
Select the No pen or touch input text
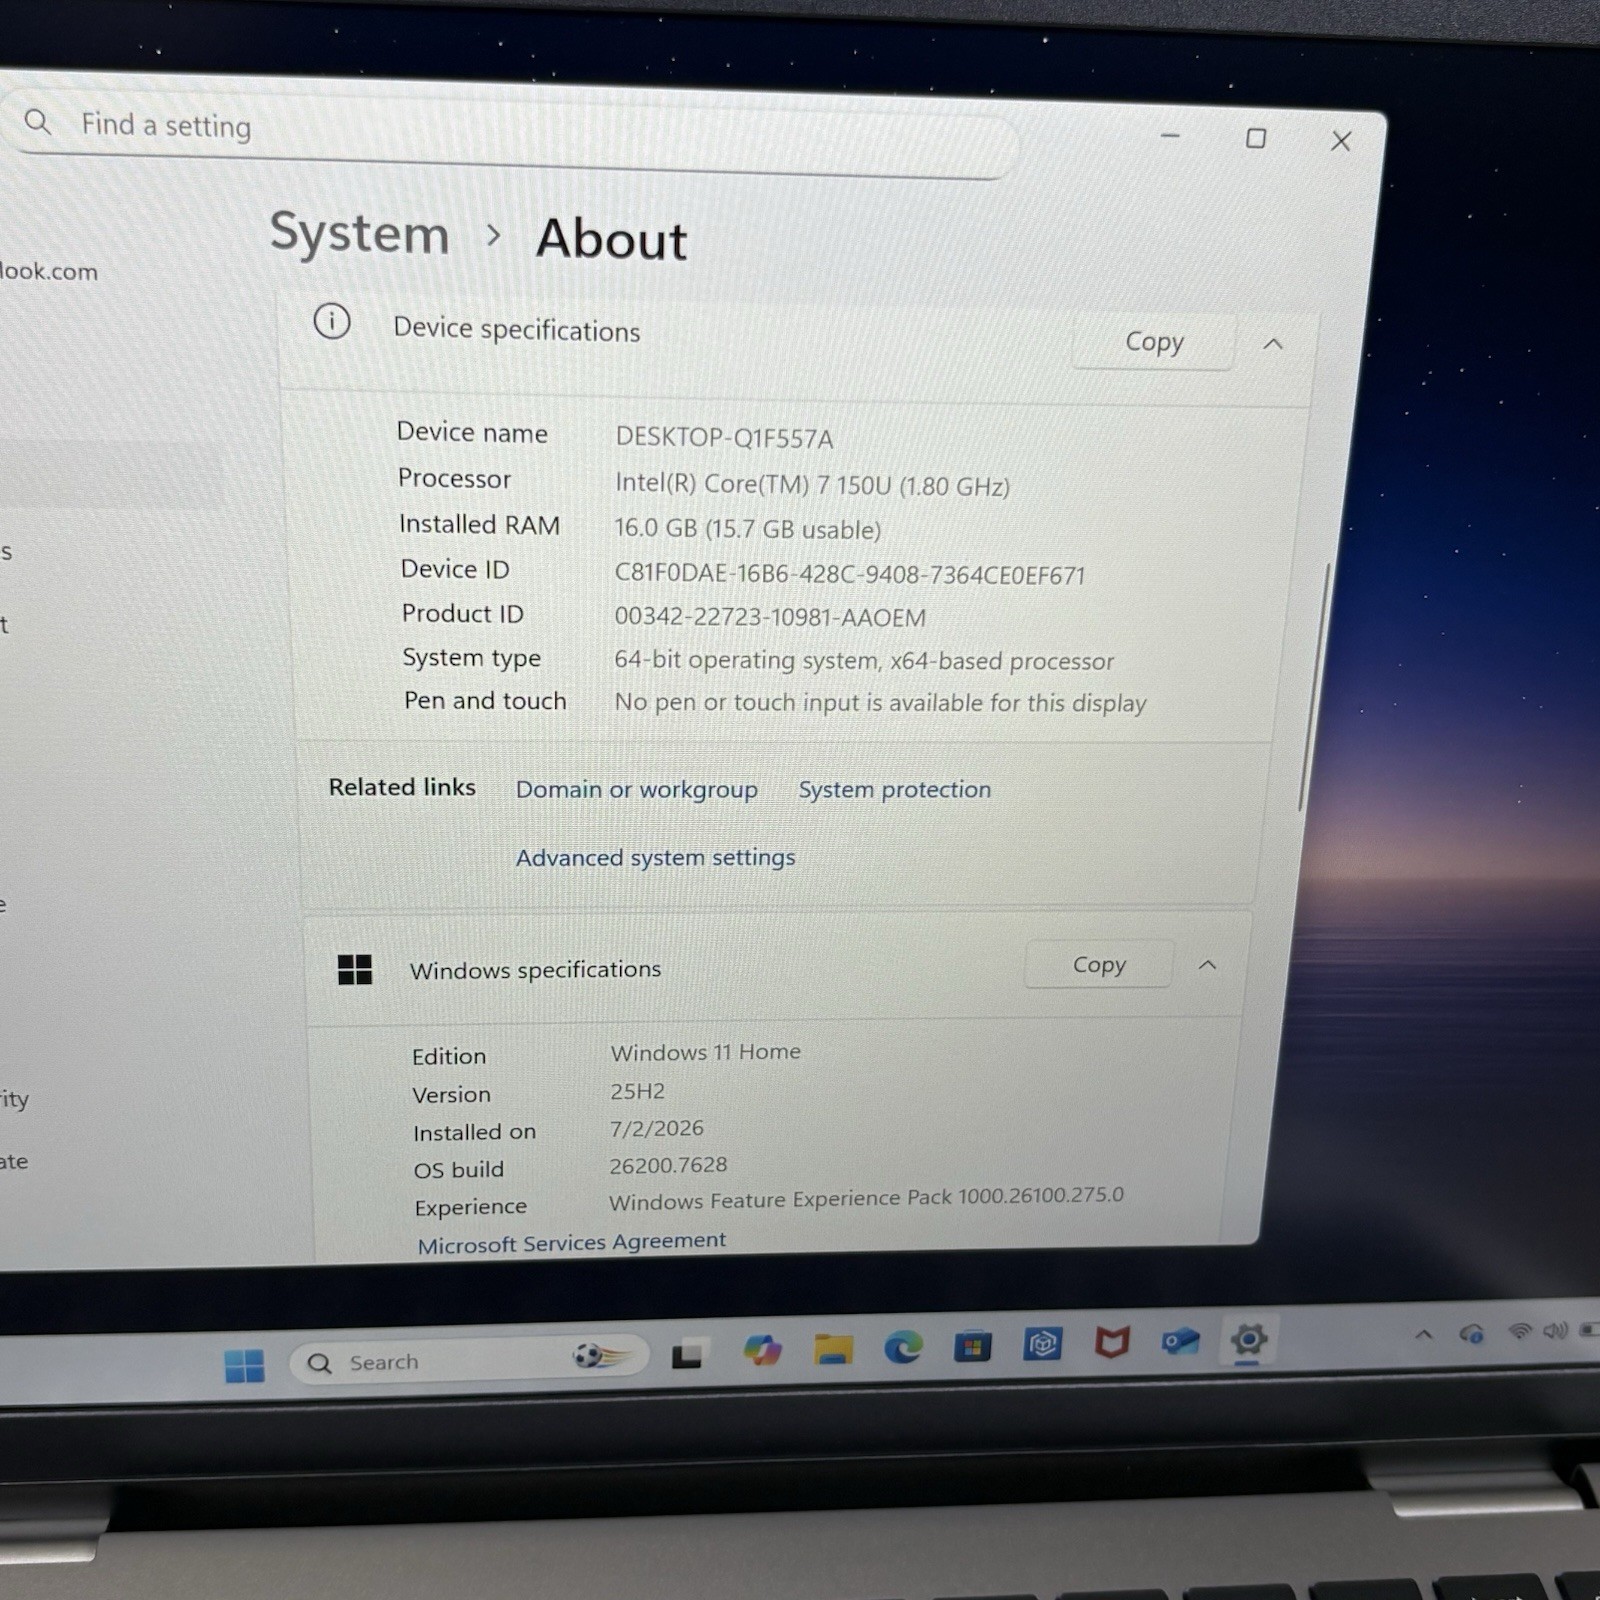880,703
